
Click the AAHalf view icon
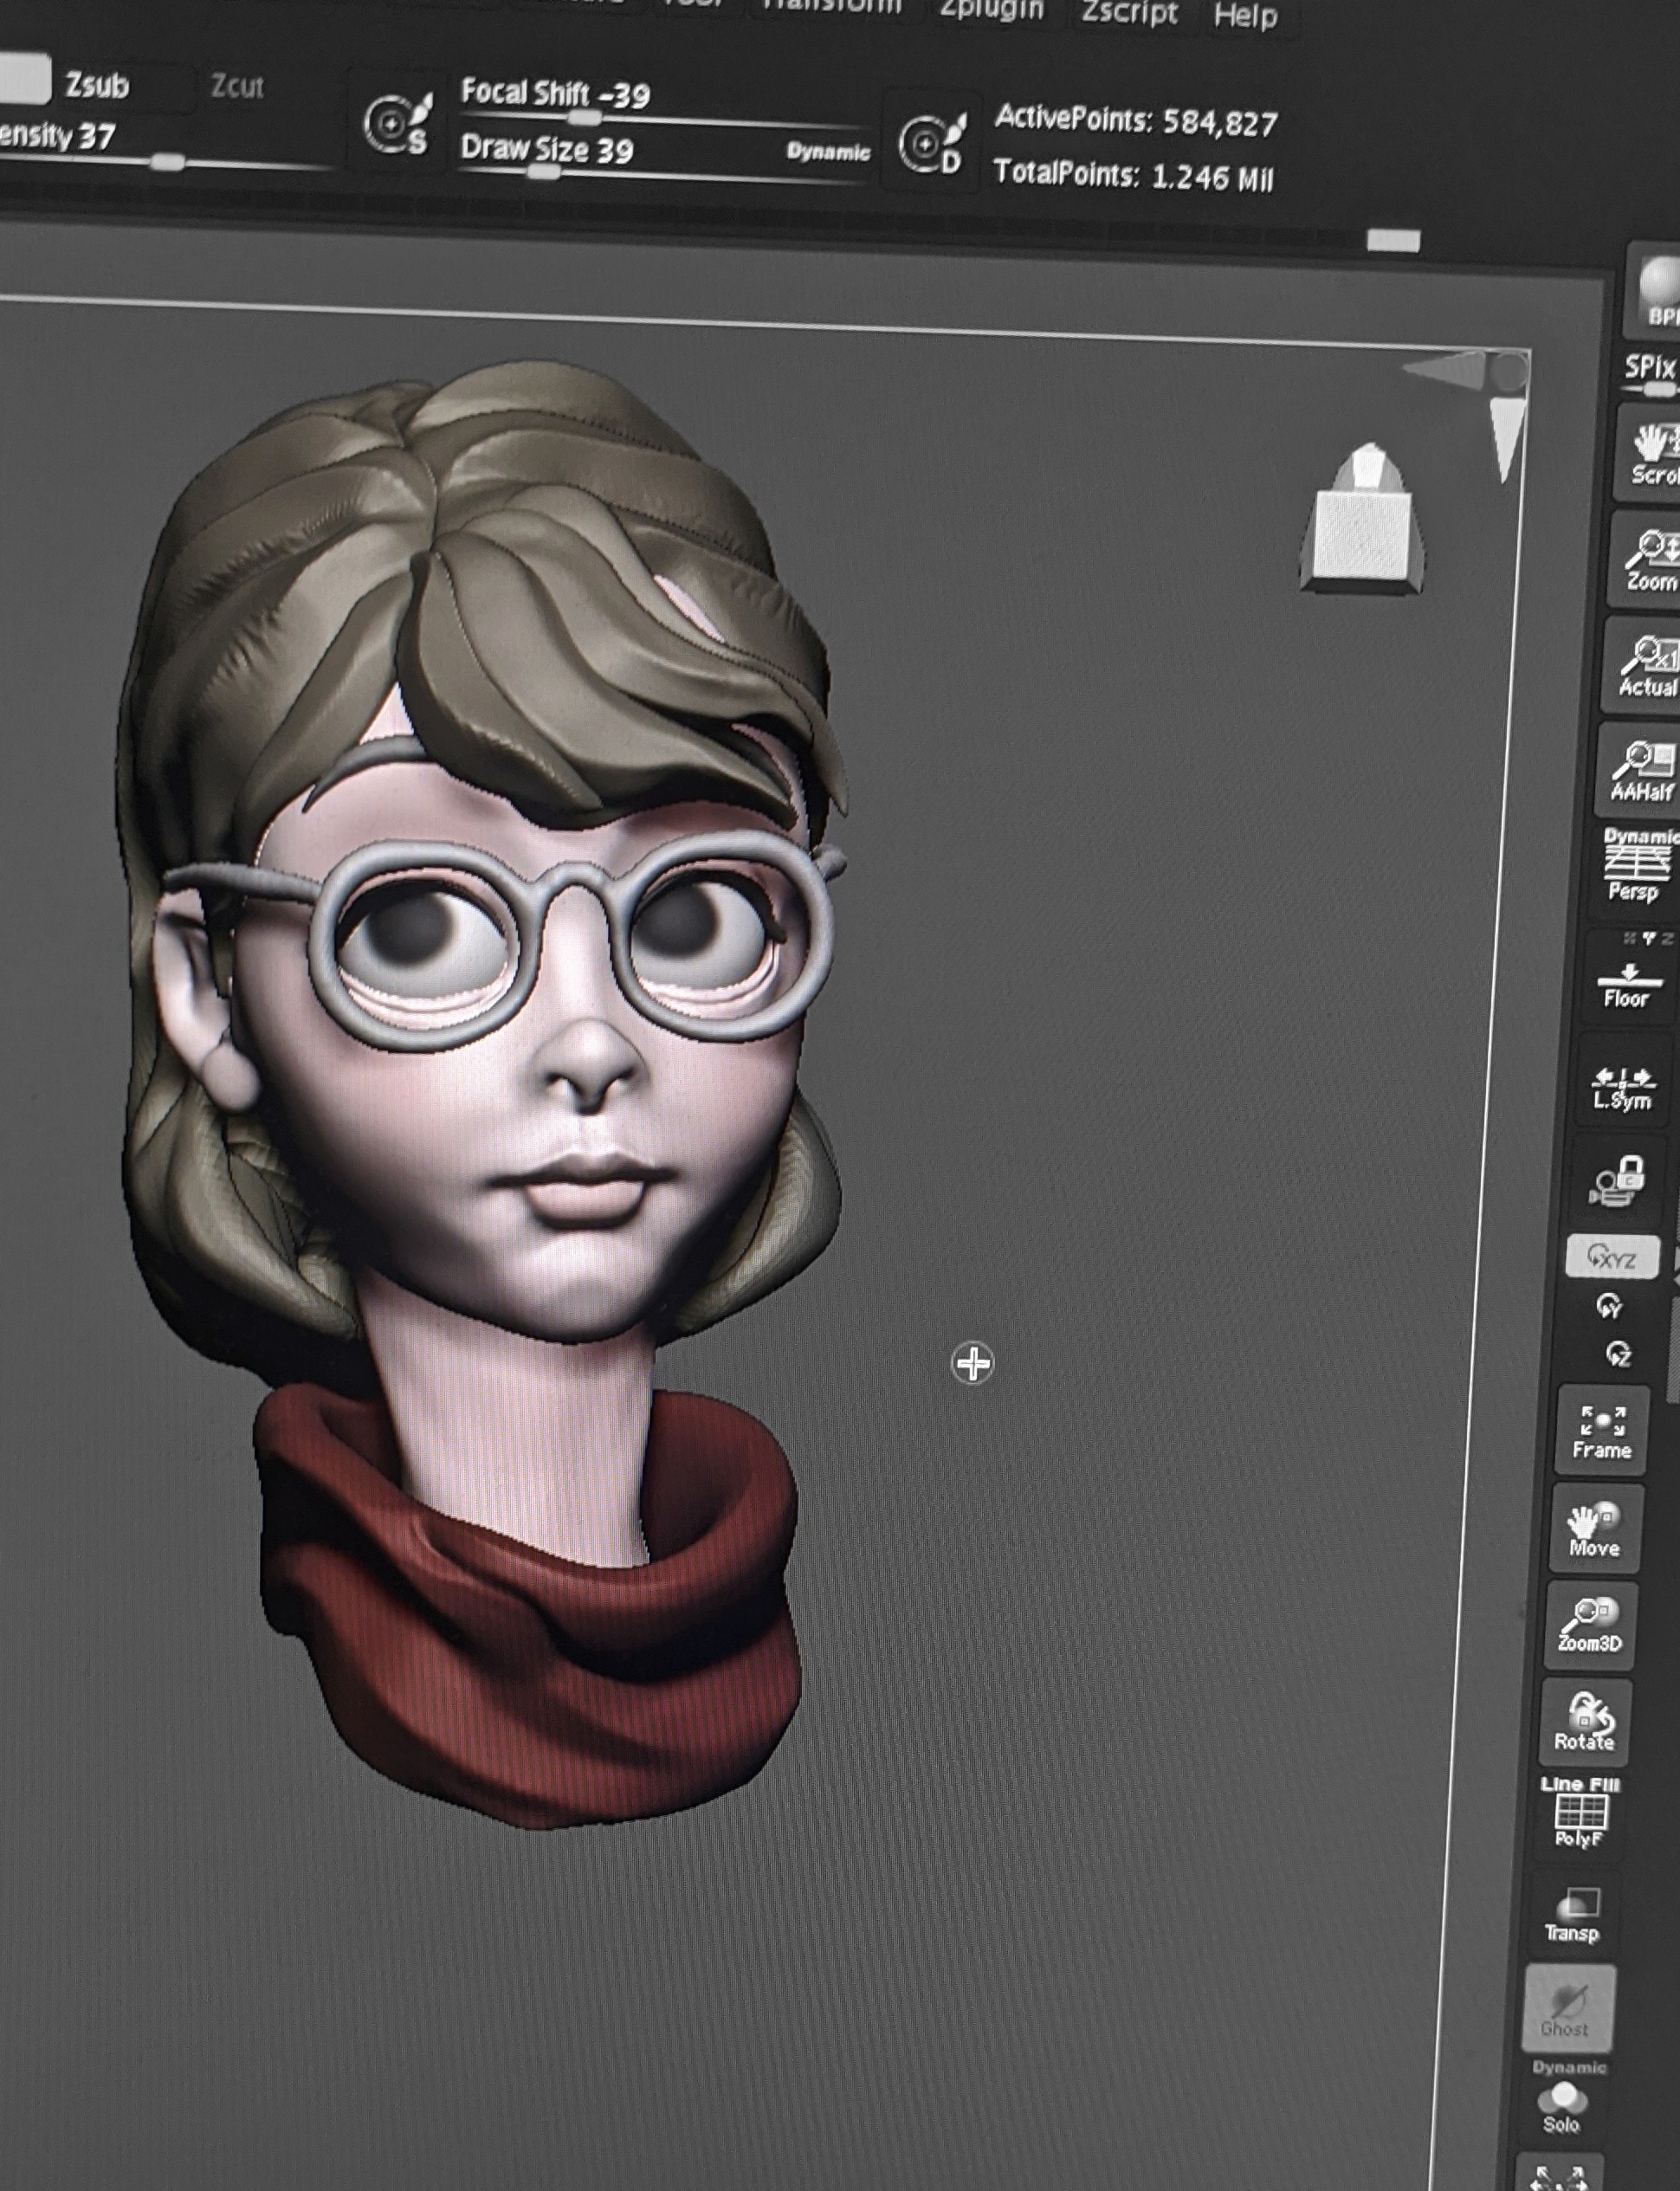(1640, 769)
